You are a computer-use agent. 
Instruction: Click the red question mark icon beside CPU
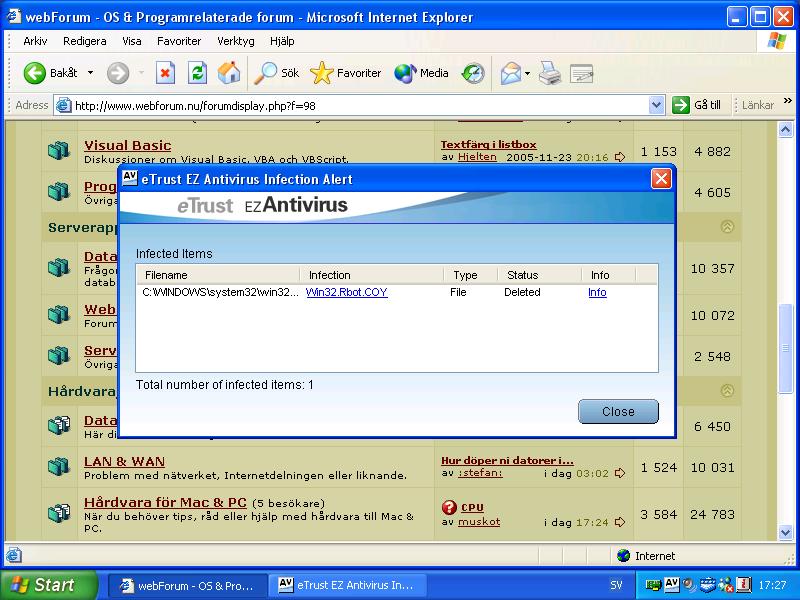449,507
